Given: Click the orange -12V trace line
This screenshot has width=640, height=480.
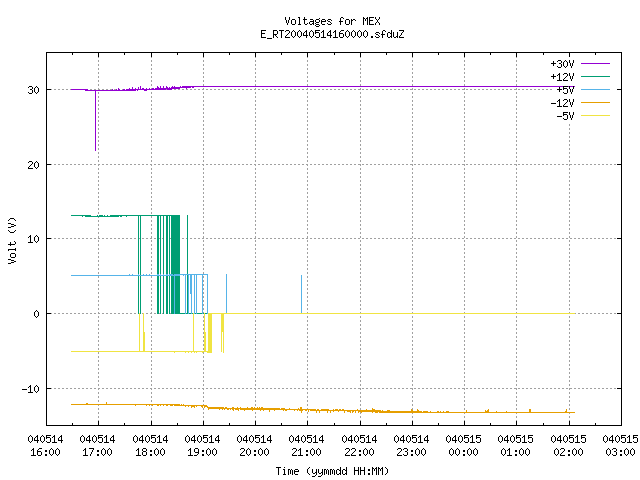Looking at the screenshot, I should click(323, 409).
